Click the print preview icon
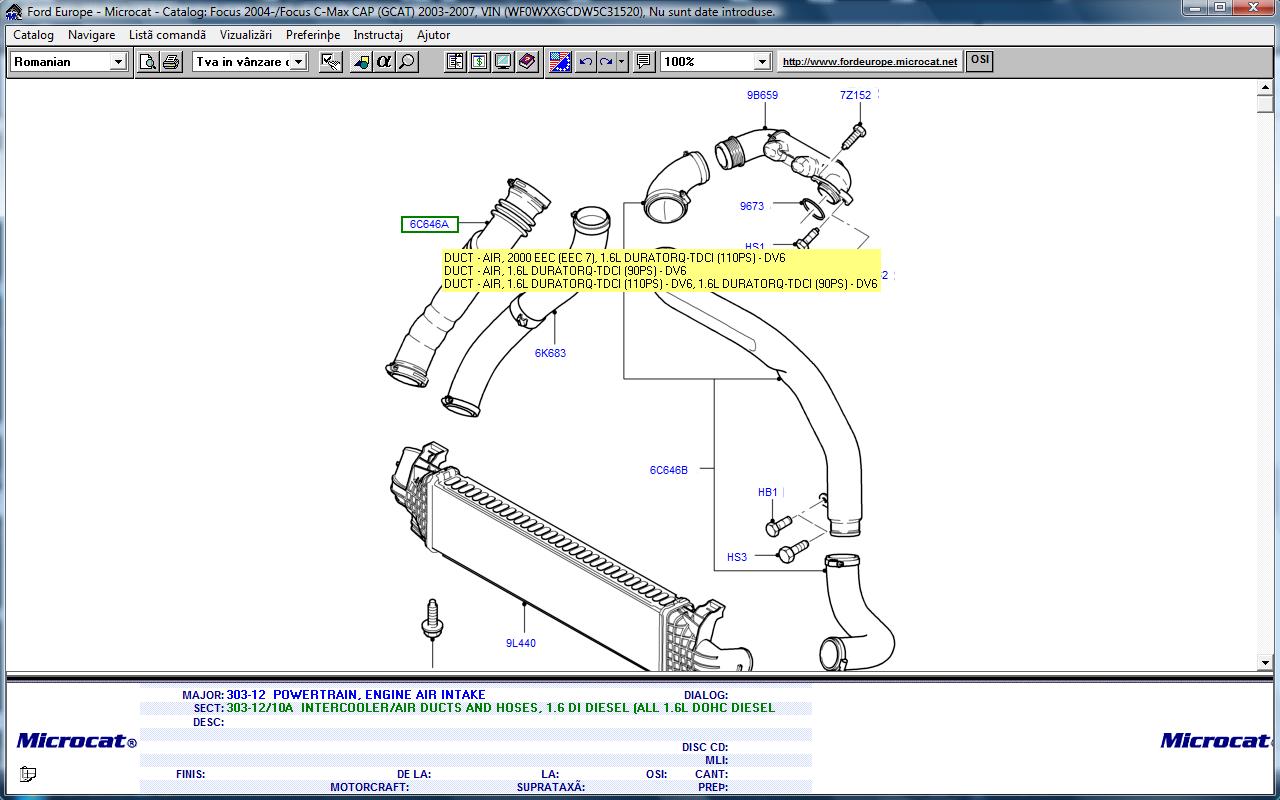The width and height of the screenshot is (1280, 800). tap(148, 62)
